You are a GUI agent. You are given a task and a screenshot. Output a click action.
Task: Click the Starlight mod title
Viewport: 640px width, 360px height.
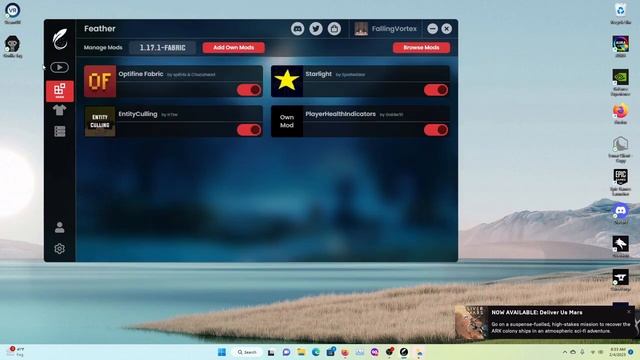[318, 74]
